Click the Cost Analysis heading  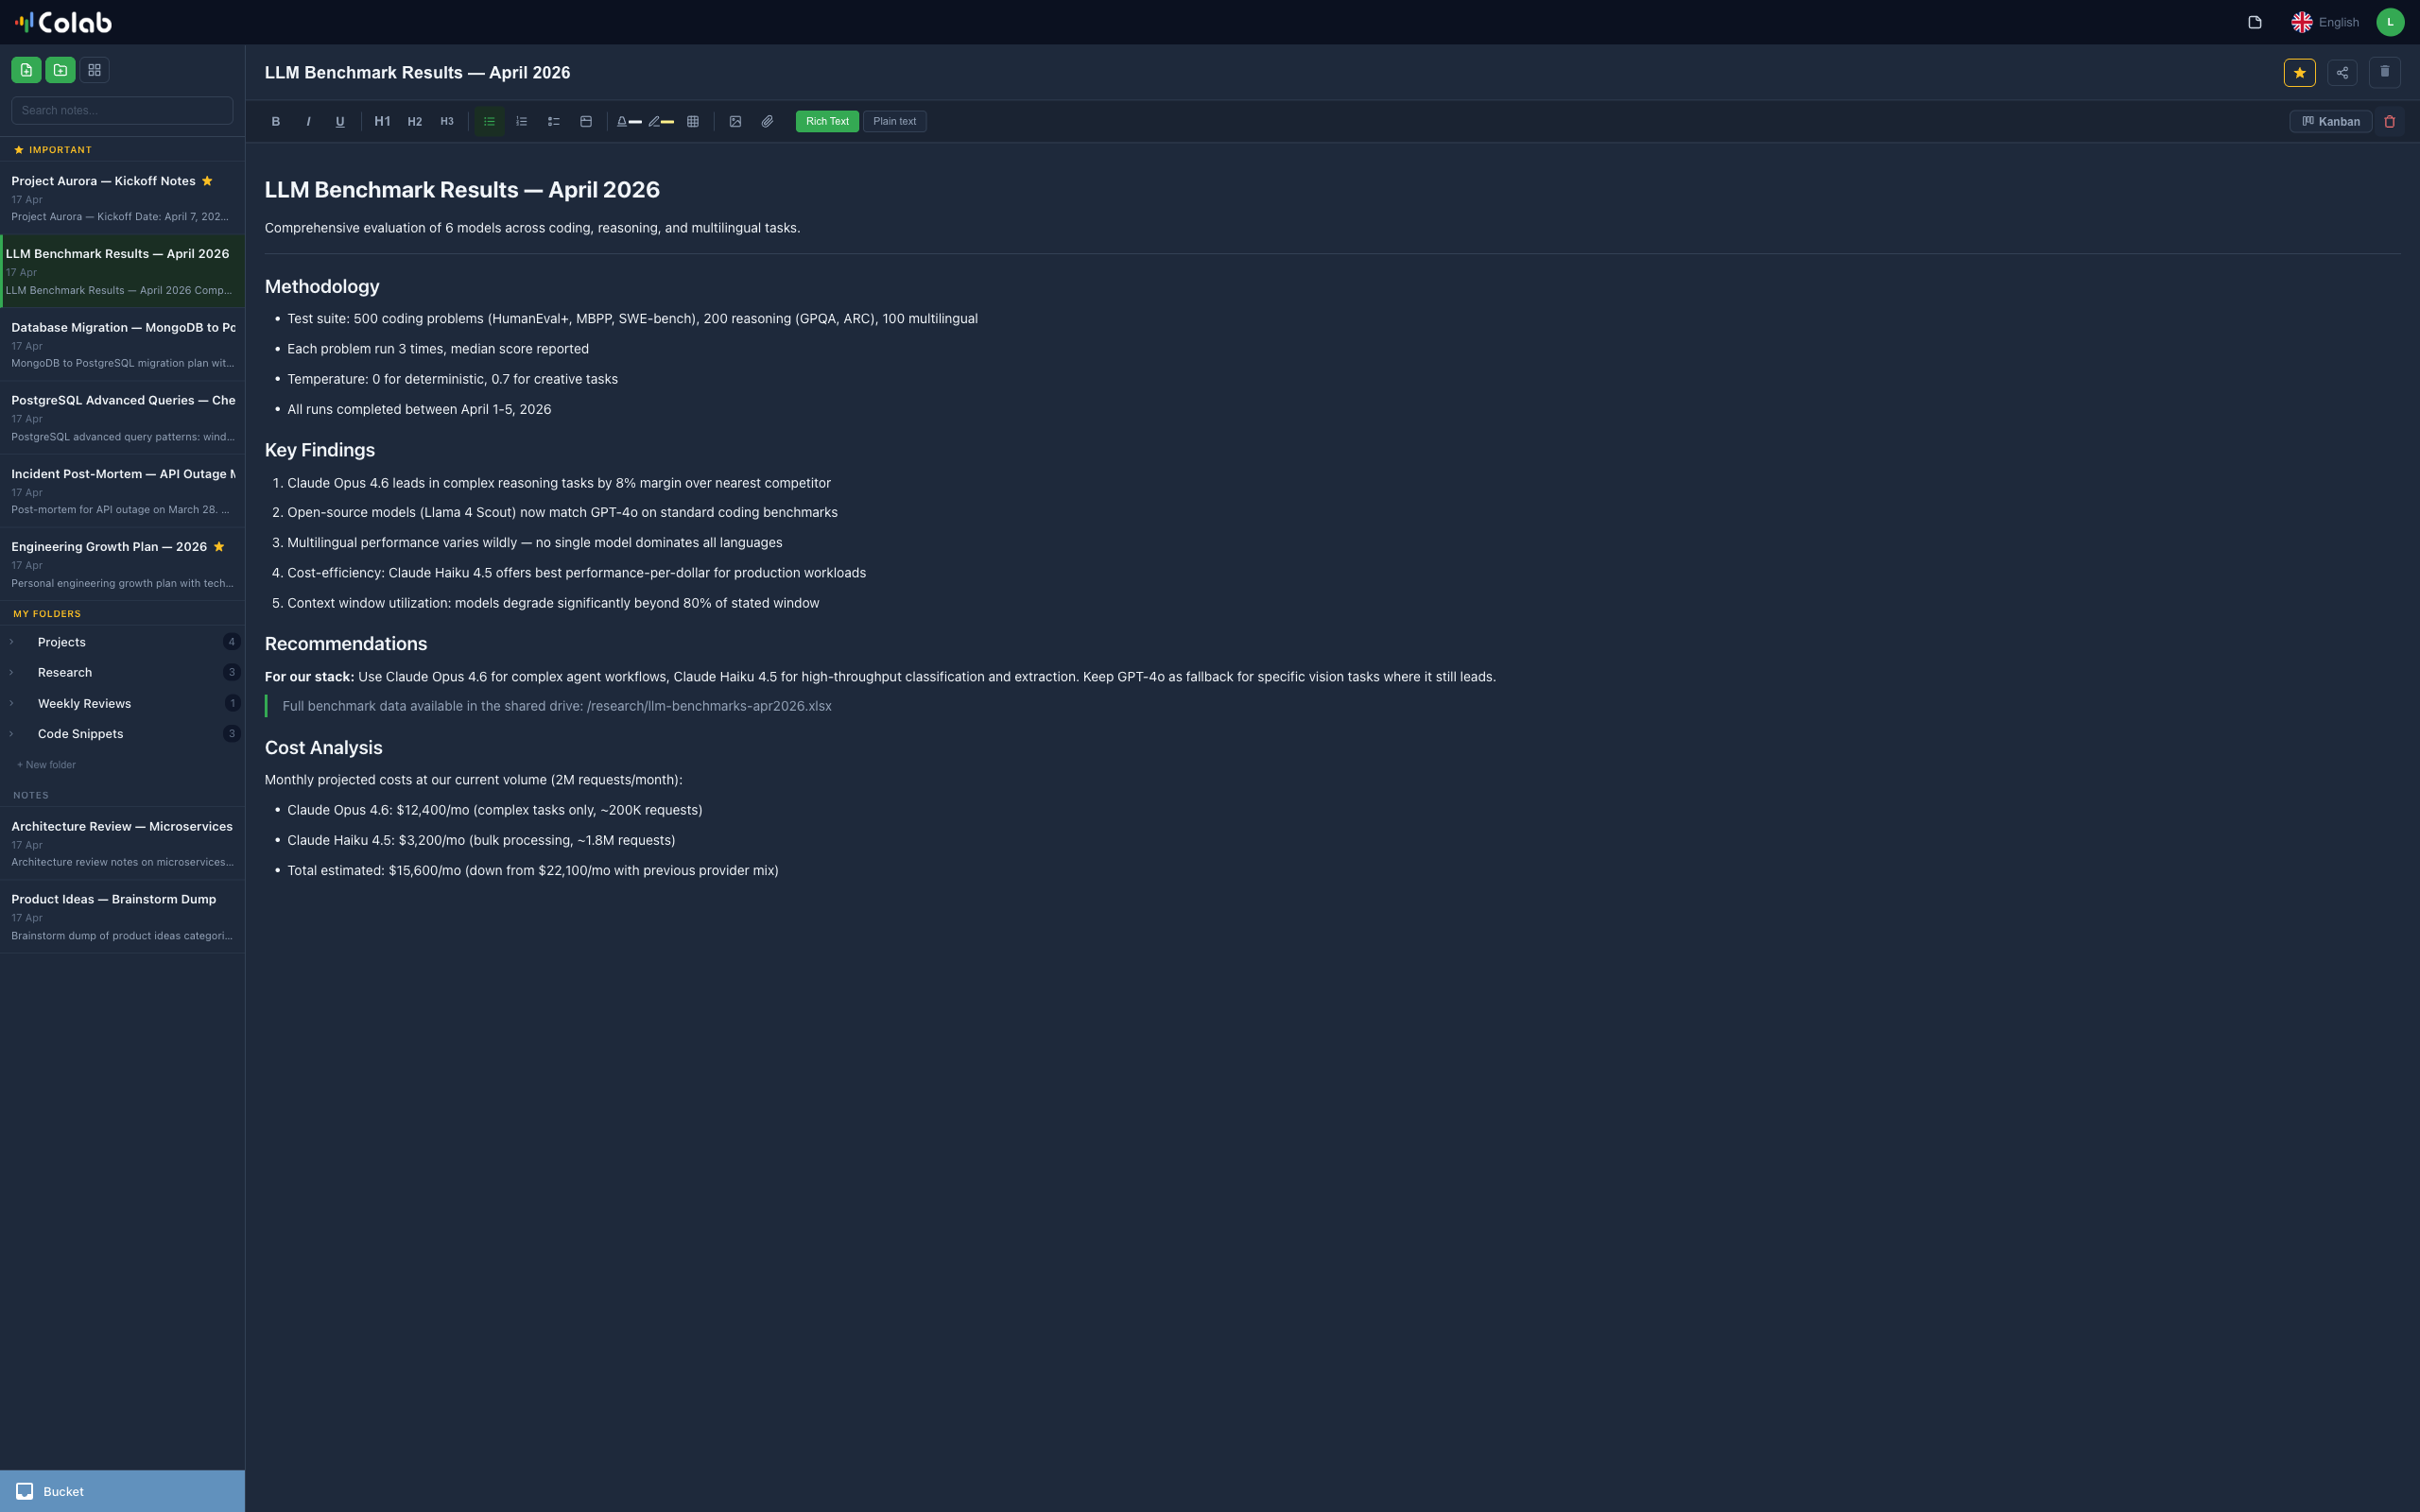[323, 748]
